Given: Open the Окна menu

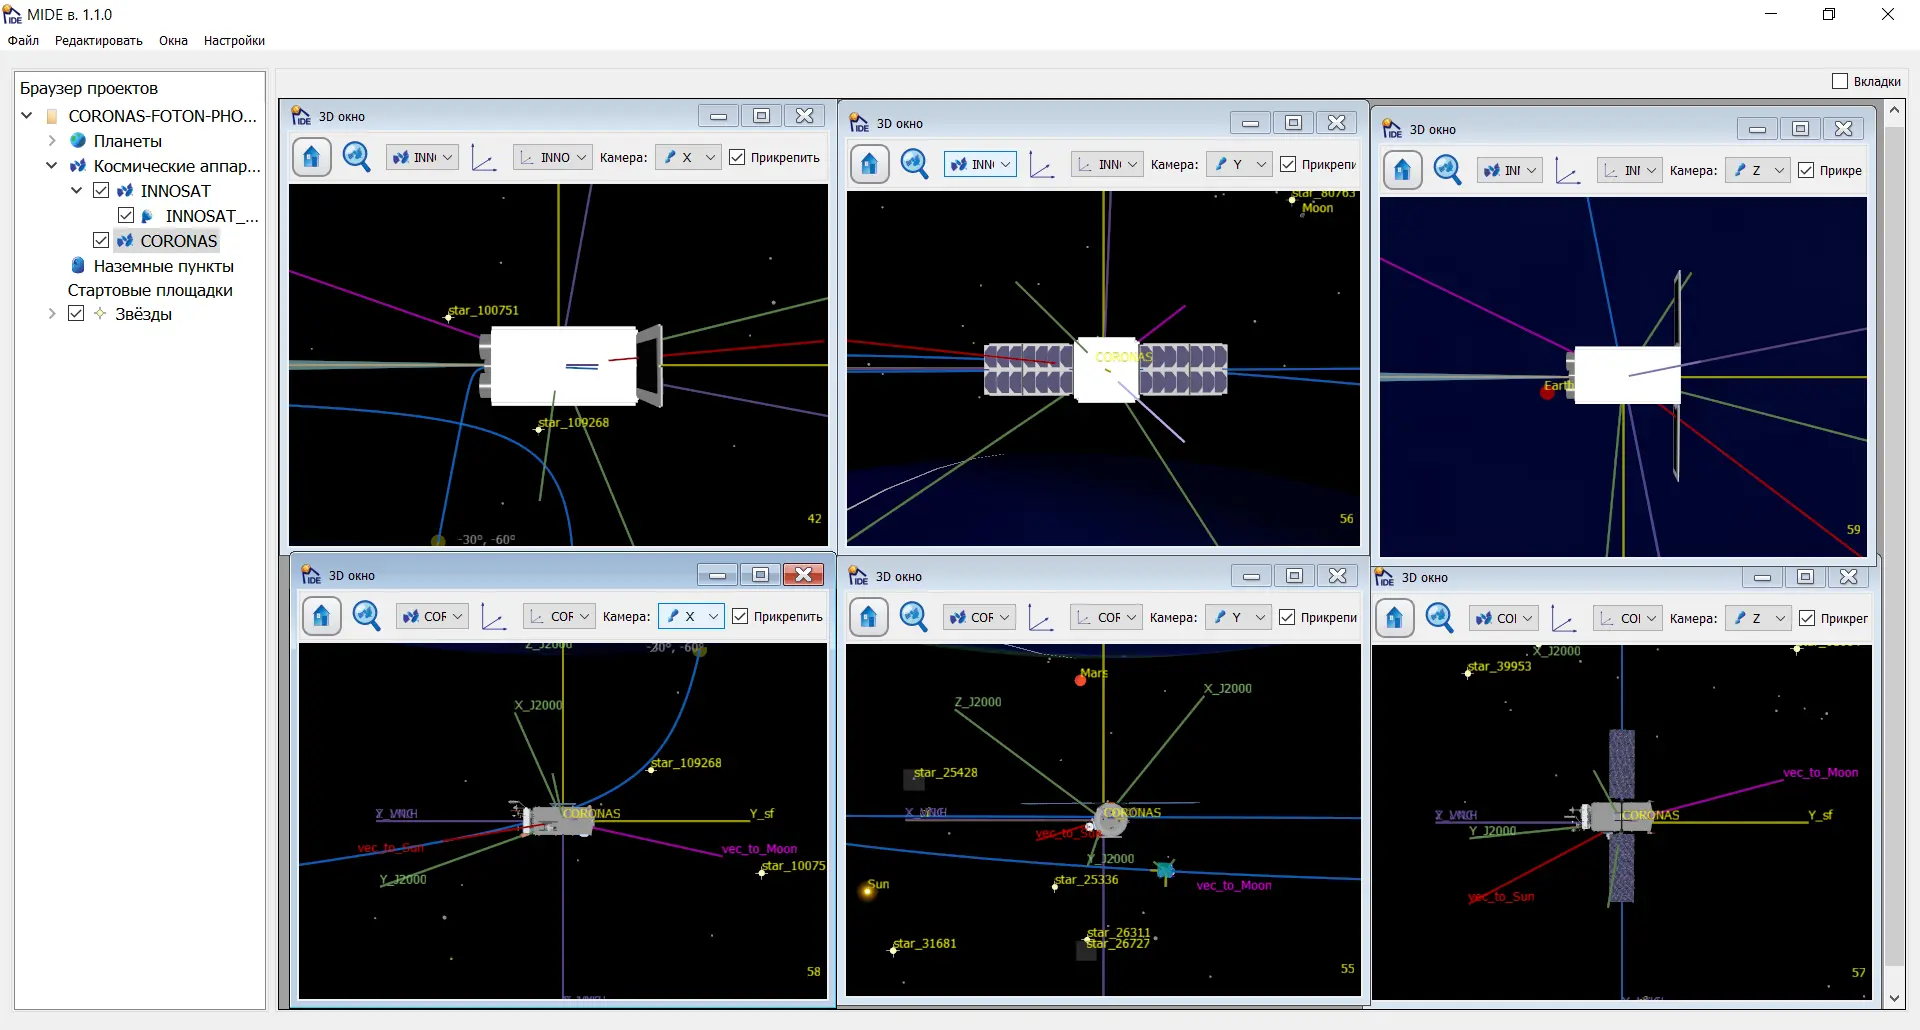Looking at the screenshot, I should coord(173,41).
